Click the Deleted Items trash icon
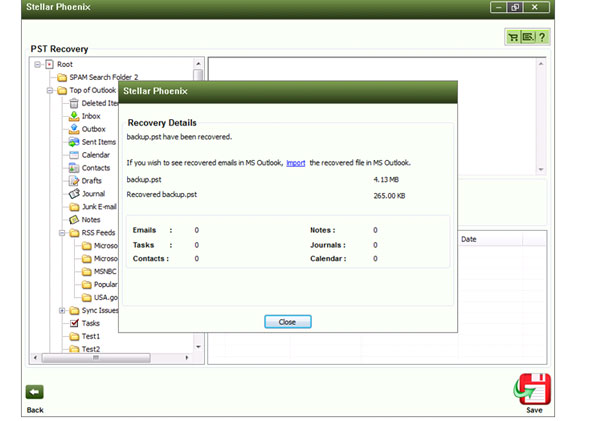 tap(74, 103)
